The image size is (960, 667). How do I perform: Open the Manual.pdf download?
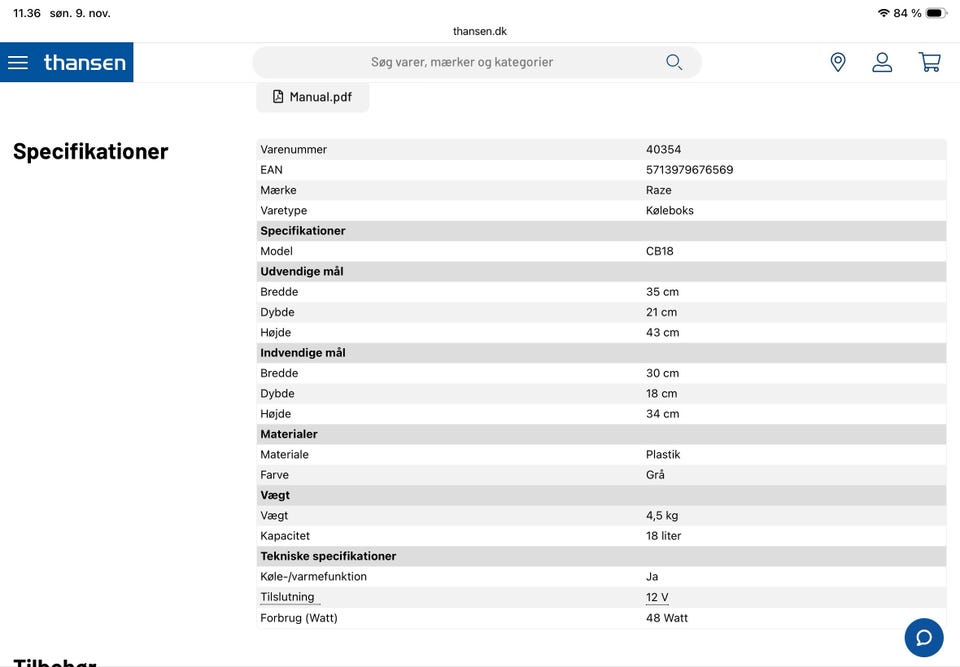pyautogui.click(x=313, y=97)
